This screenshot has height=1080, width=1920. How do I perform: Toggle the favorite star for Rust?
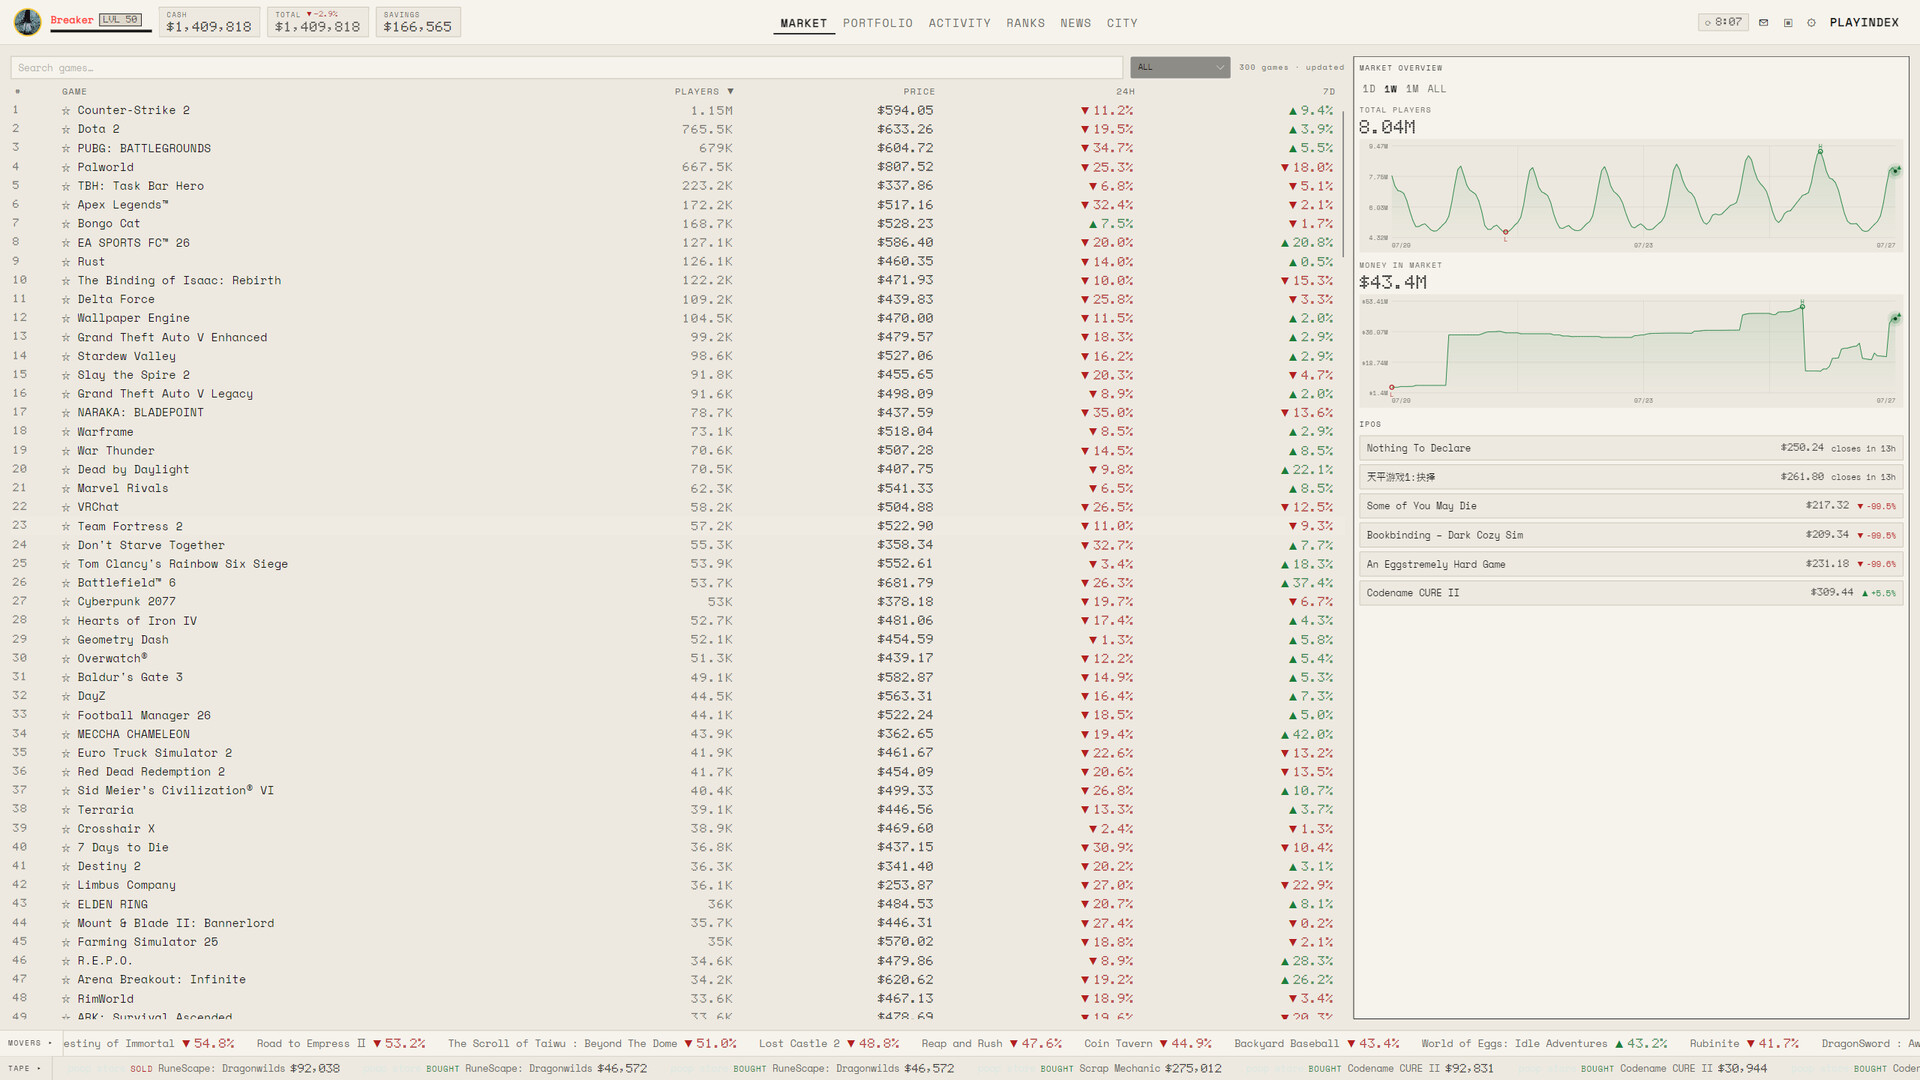(66, 262)
